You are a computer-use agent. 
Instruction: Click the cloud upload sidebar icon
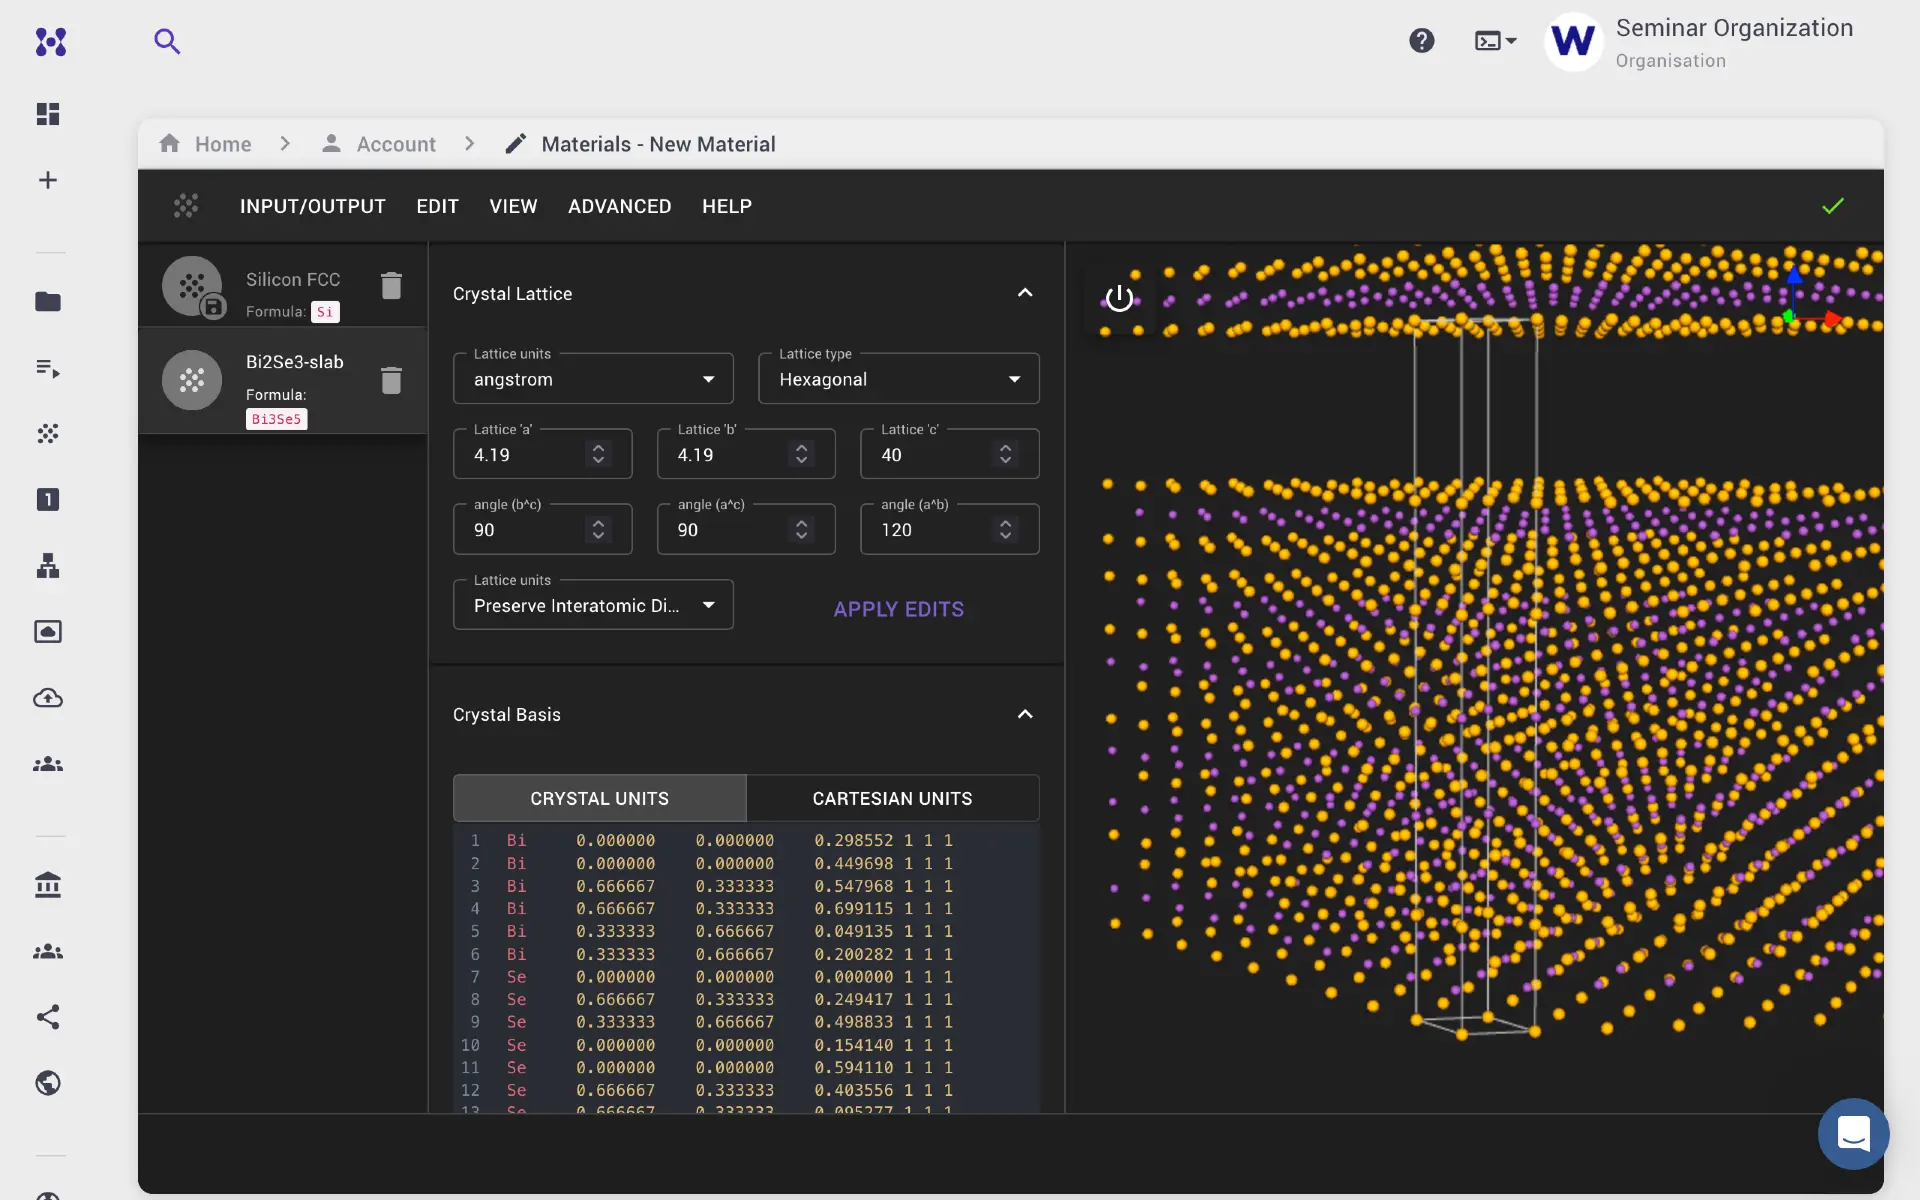click(x=48, y=698)
